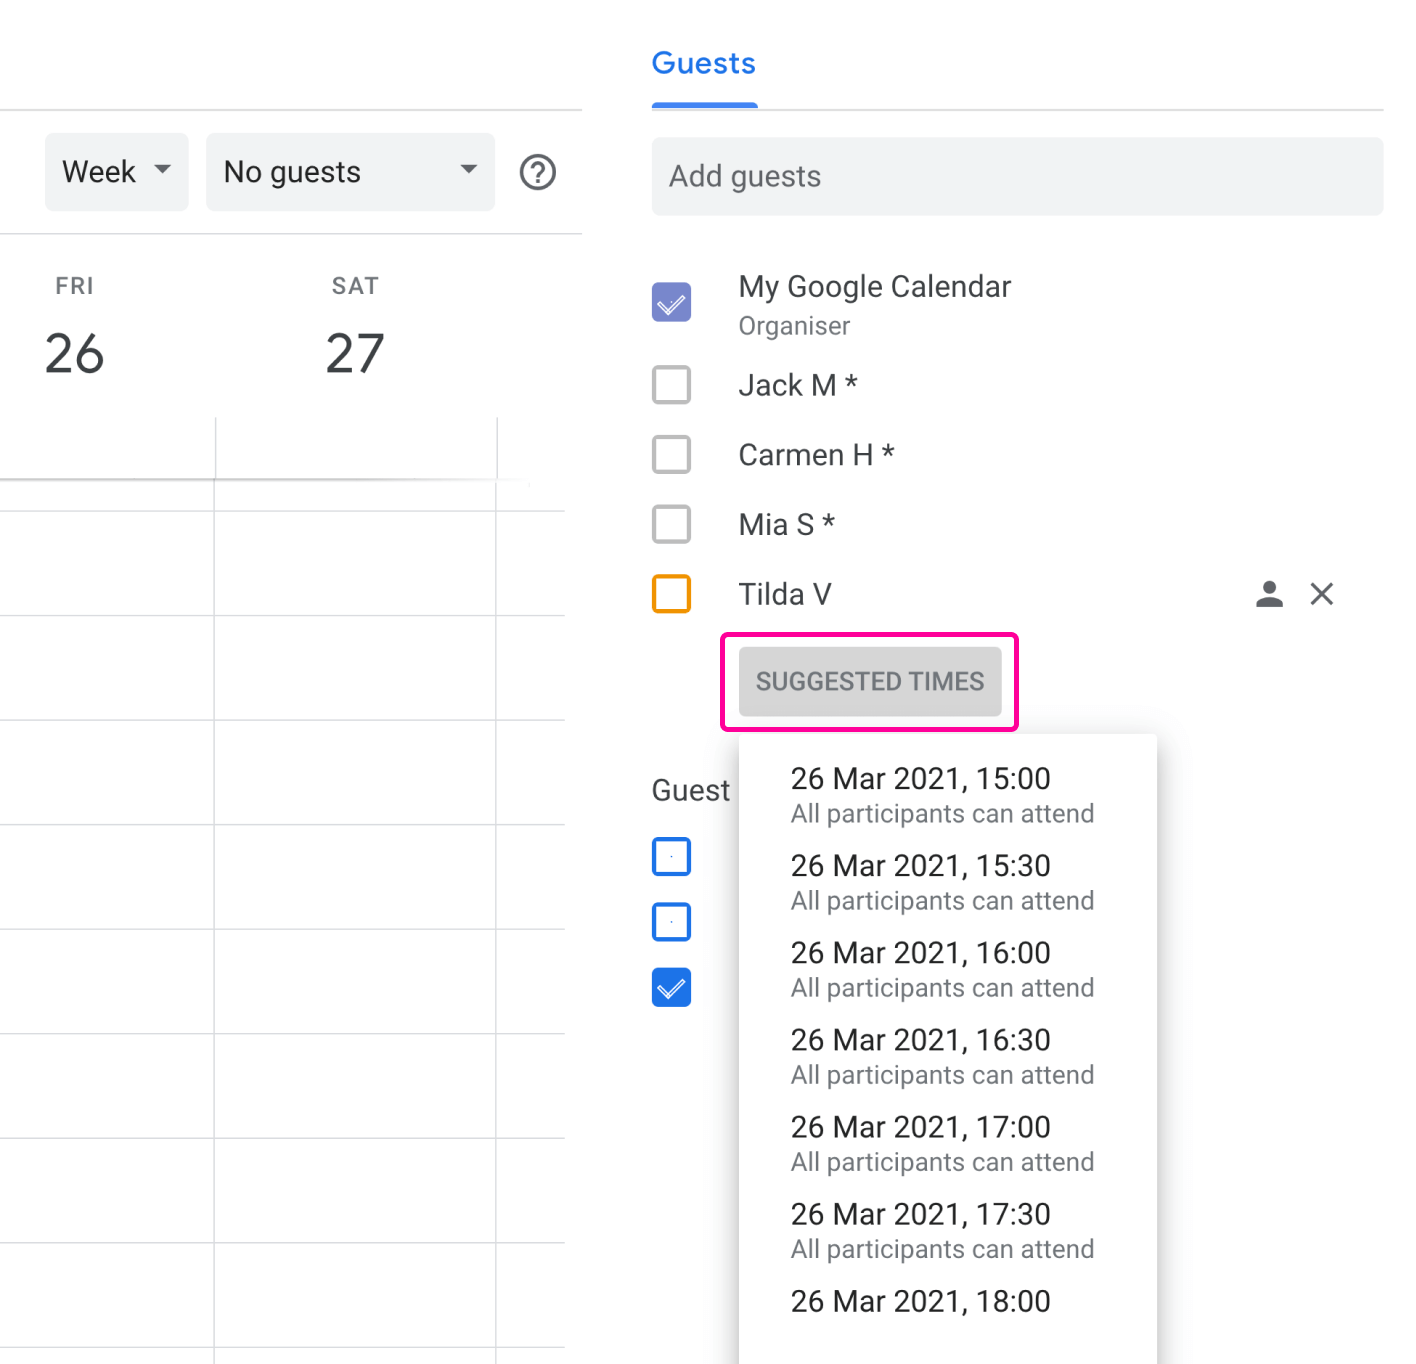Open the help icon near calendar view
The image size is (1416, 1364).
(x=537, y=172)
